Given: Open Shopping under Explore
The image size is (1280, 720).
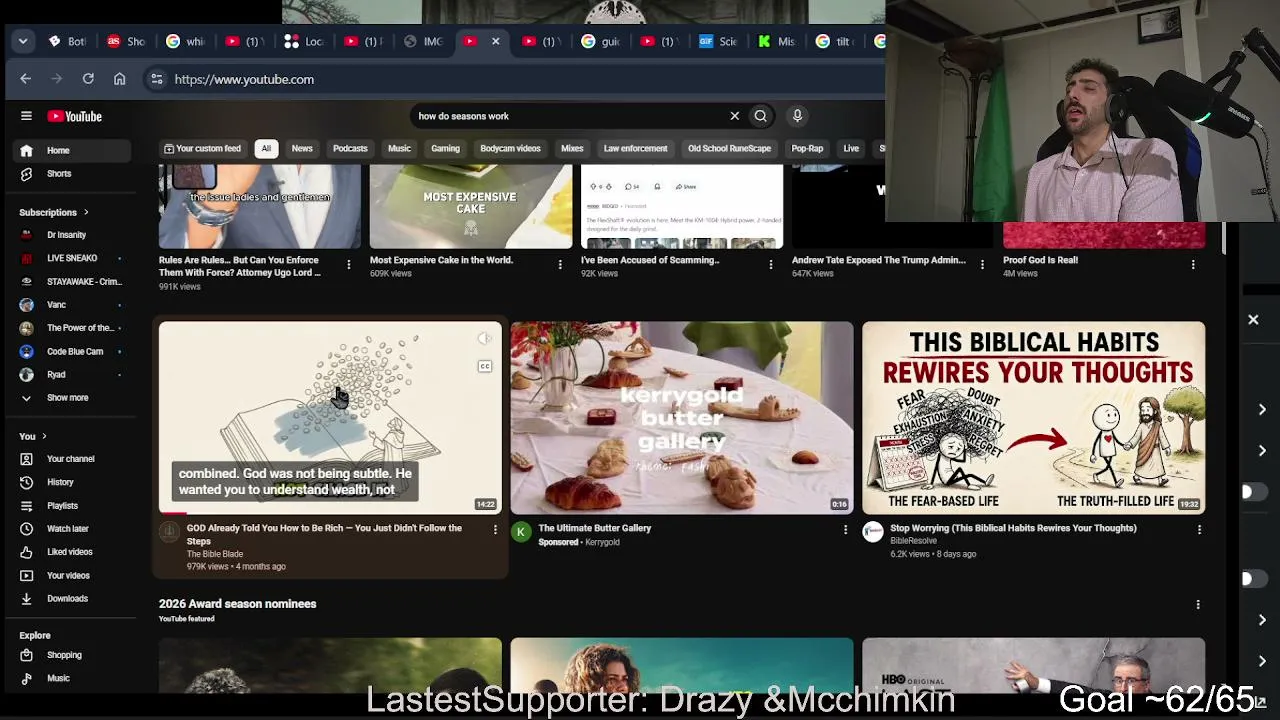Looking at the screenshot, I should [x=70, y=655].
